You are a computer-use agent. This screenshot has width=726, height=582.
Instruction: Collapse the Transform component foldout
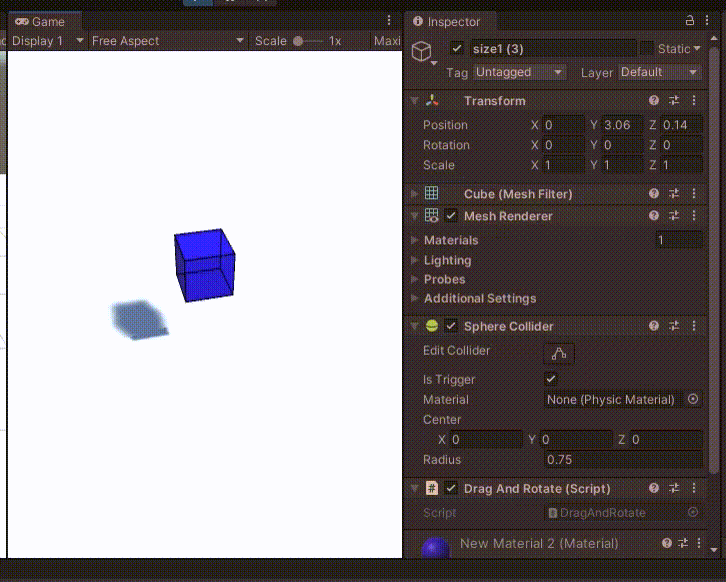point(415,100)
